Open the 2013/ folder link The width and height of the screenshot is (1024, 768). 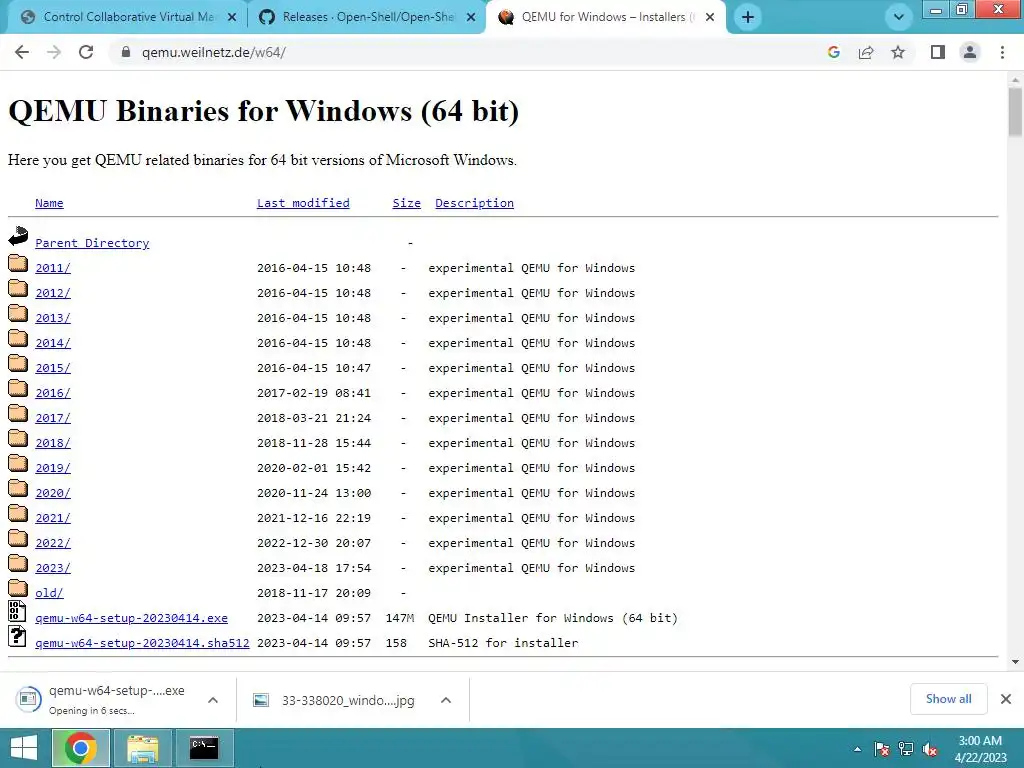tap(53, 318)
